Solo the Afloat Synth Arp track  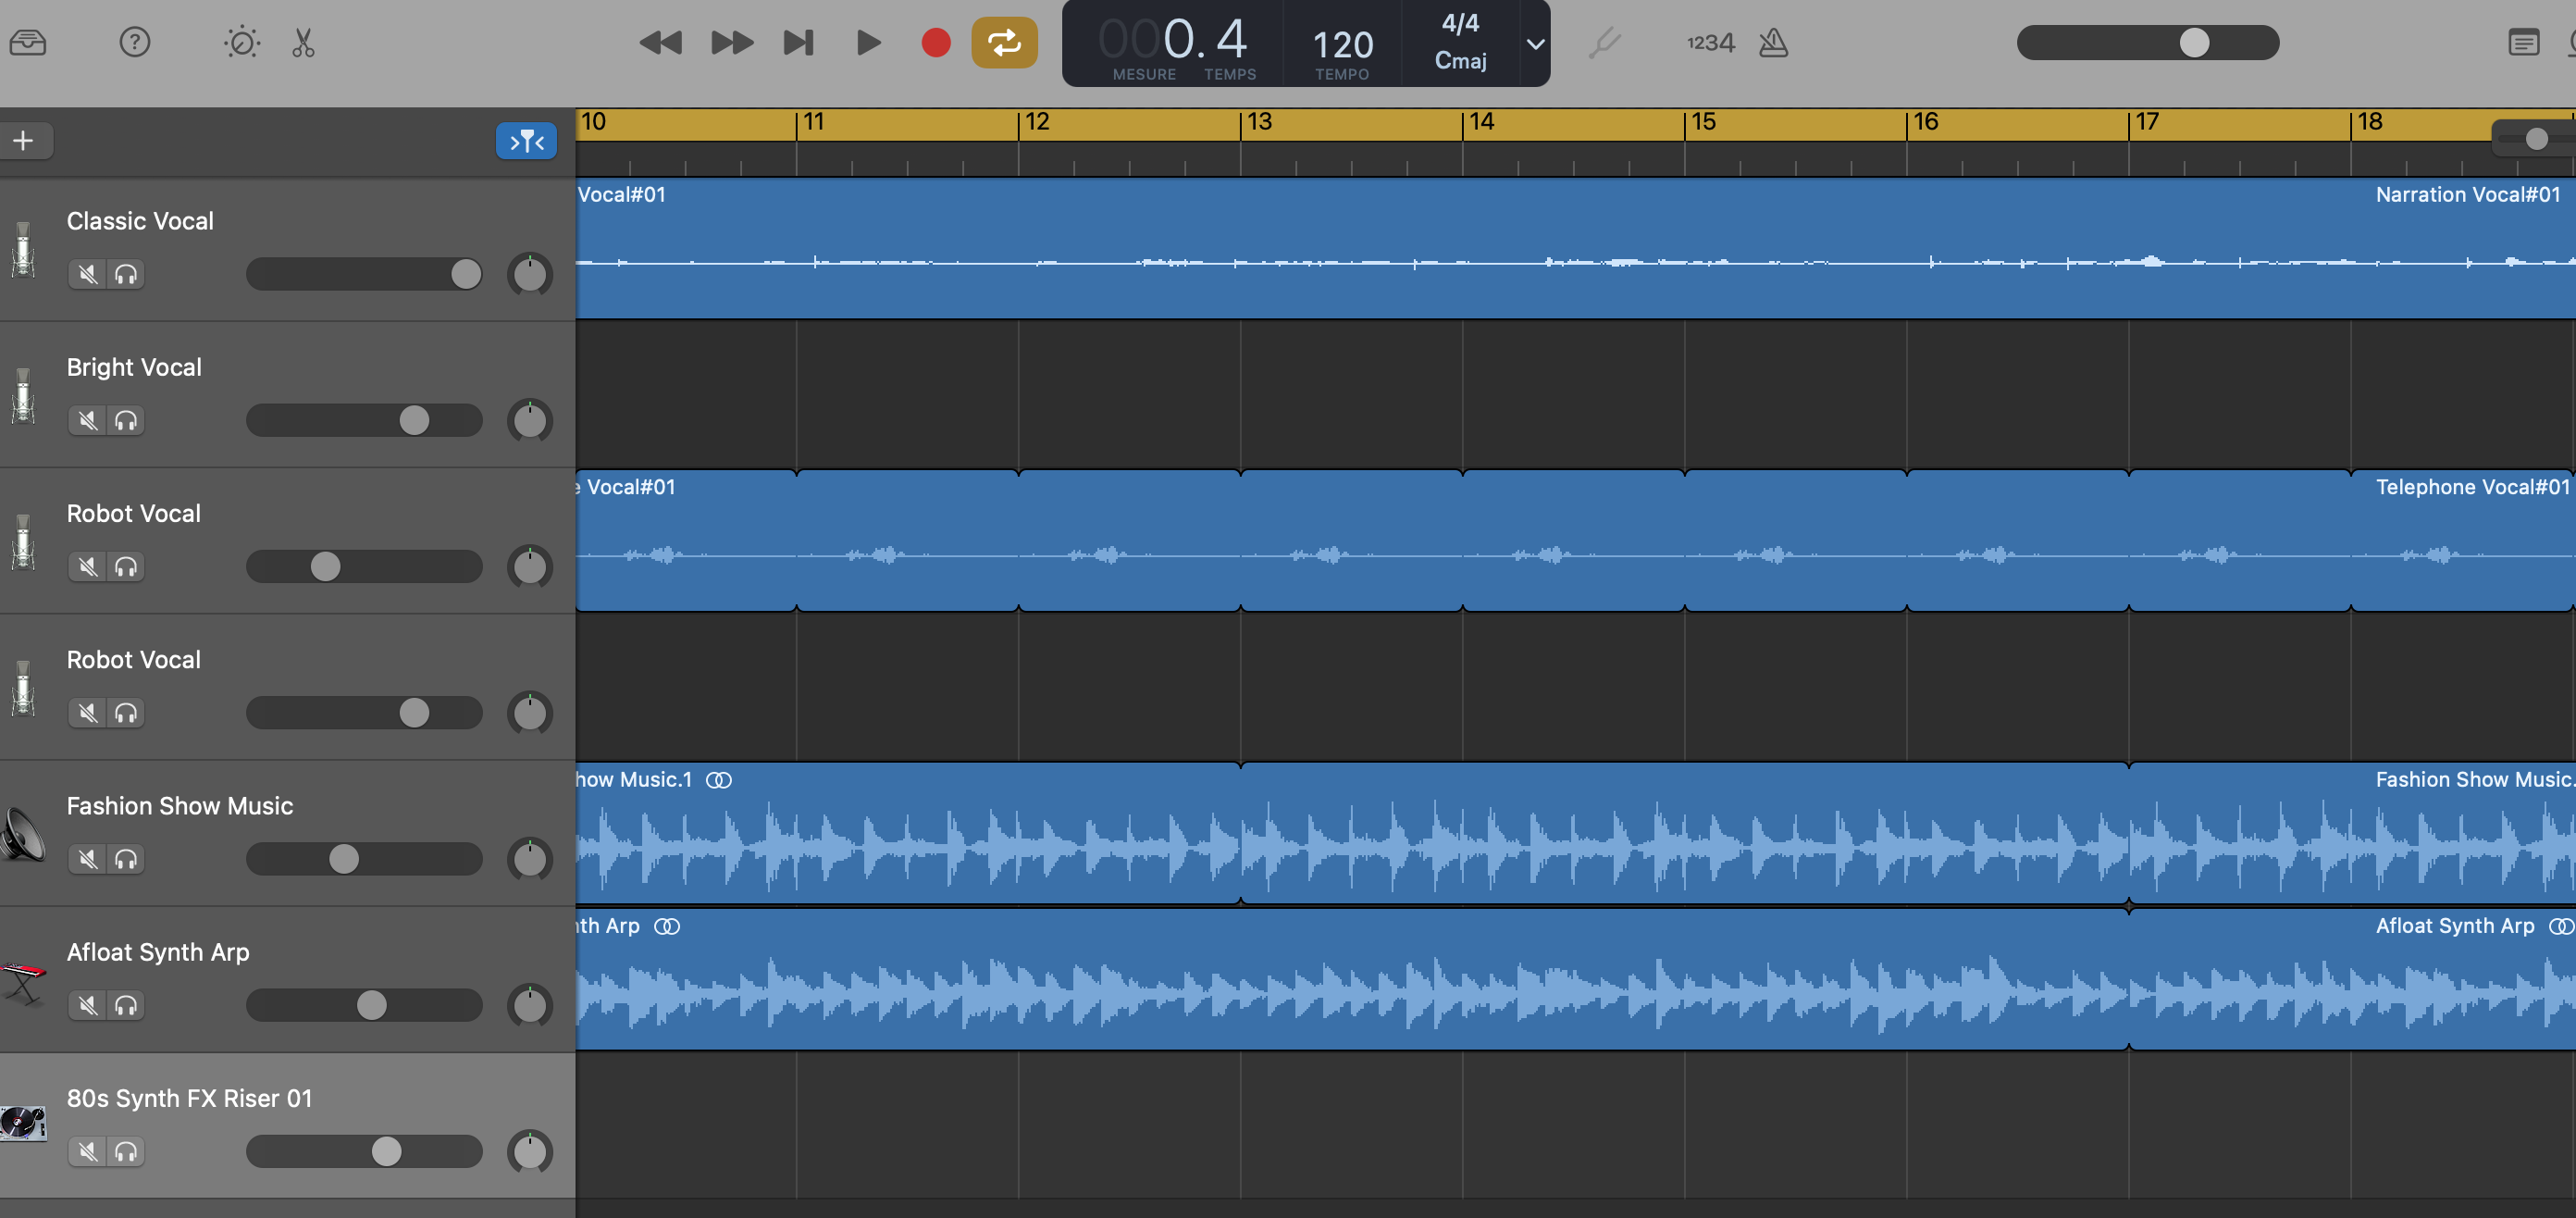(126, 1005)
